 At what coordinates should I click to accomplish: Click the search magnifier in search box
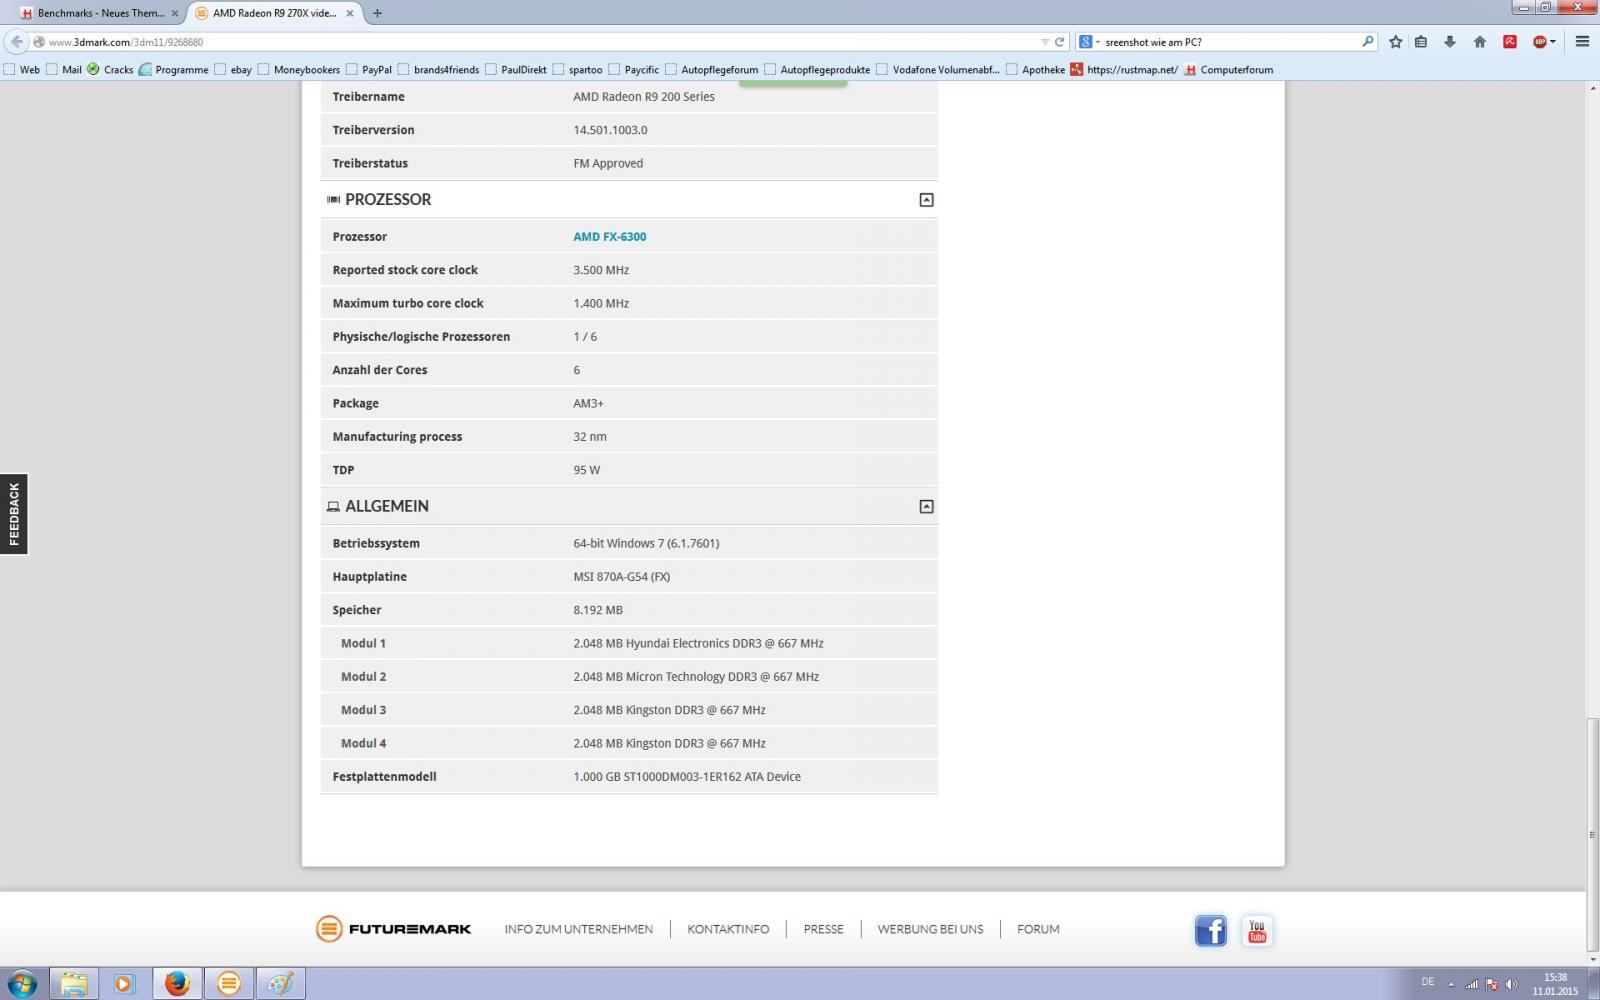coord(1367,42)
